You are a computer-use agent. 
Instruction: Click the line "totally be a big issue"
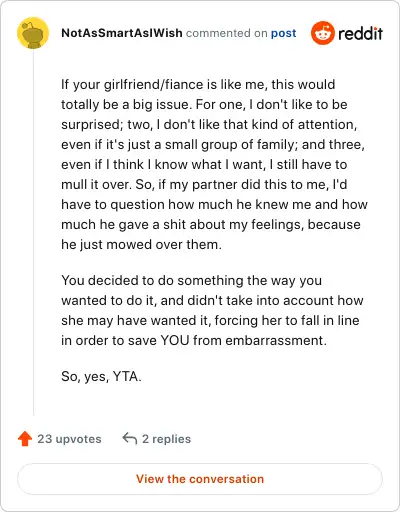coord(204,105)
